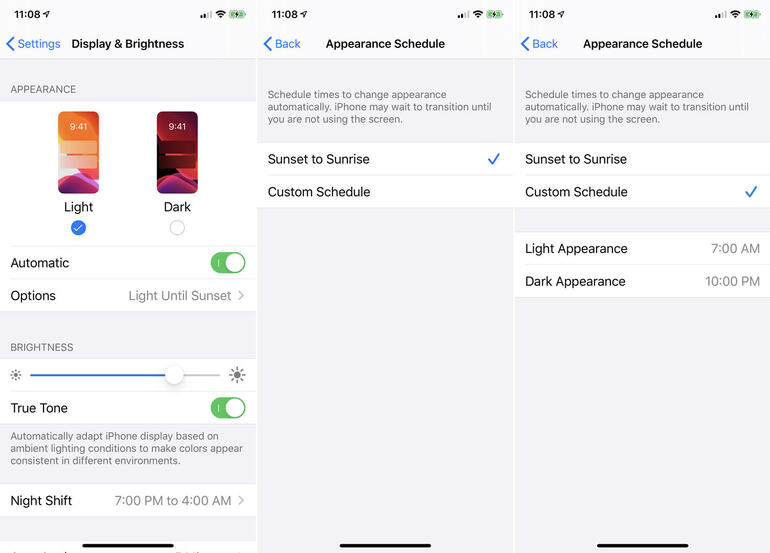Click the bright sun brightness icon
Image resolution: width=770 pixels, height=553 pixels.
(x=237, y=375)
